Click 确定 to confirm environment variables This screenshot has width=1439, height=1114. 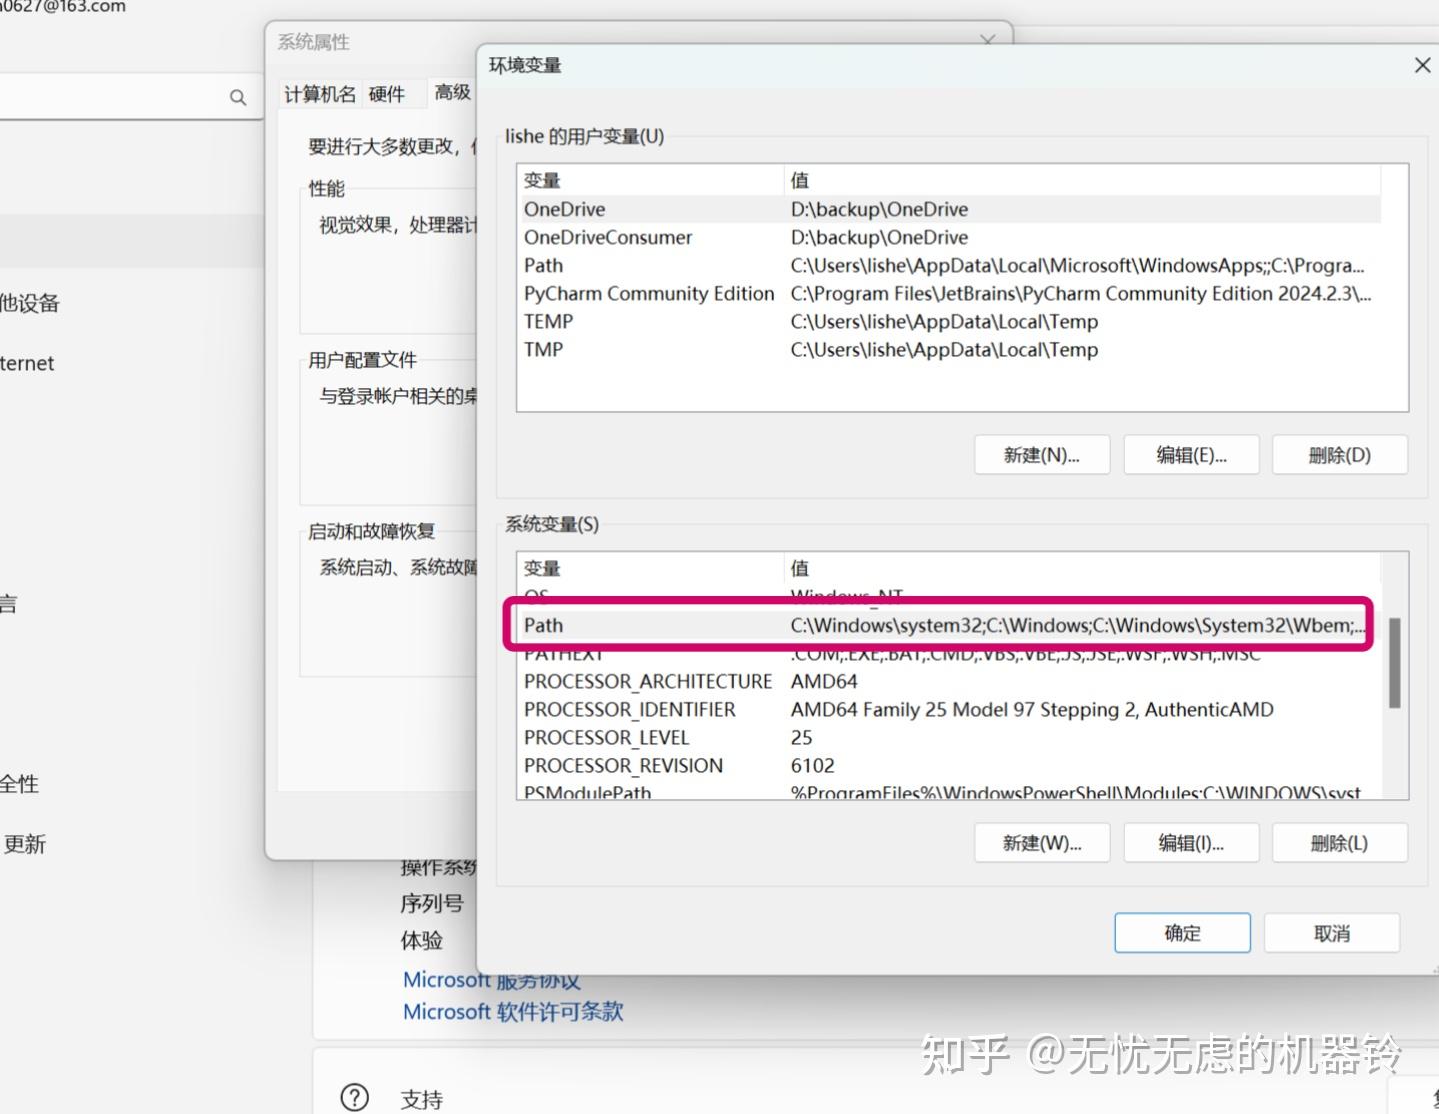click(1181, 932)
